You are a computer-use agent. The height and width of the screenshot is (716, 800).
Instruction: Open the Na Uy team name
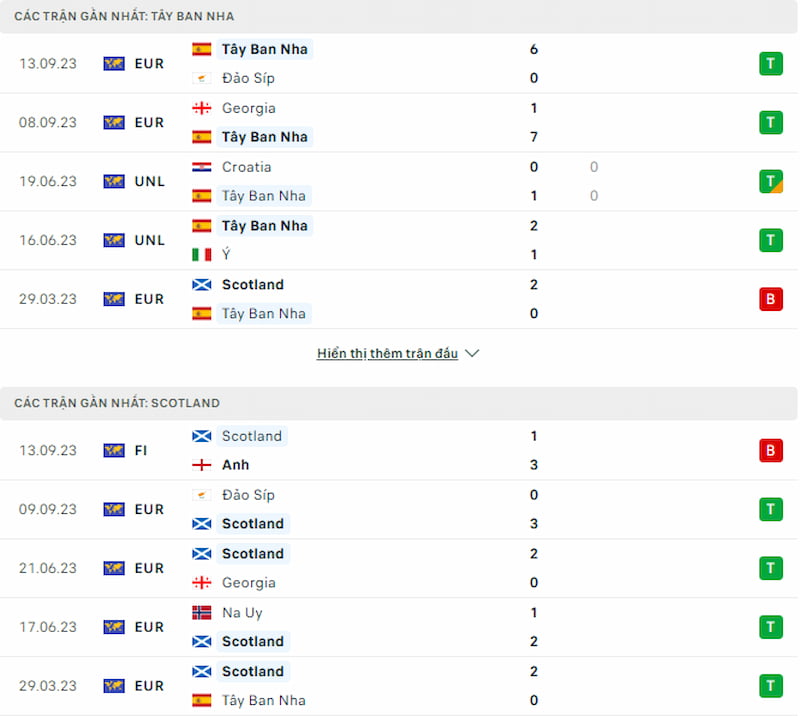pos(242,612)
